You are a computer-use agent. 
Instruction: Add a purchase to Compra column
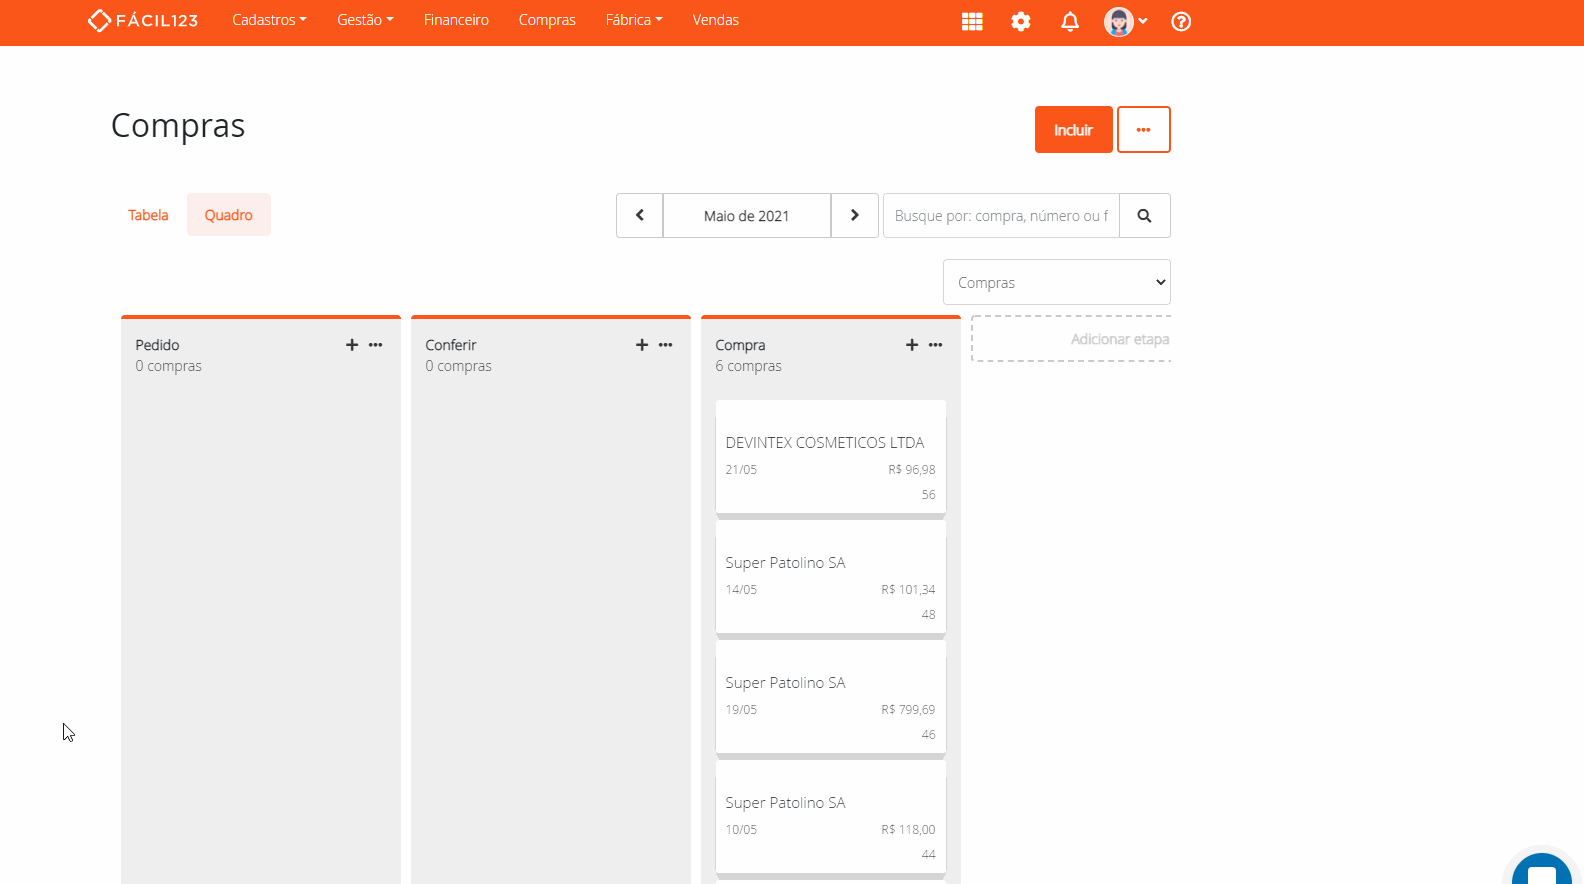(x=912, y=345)
